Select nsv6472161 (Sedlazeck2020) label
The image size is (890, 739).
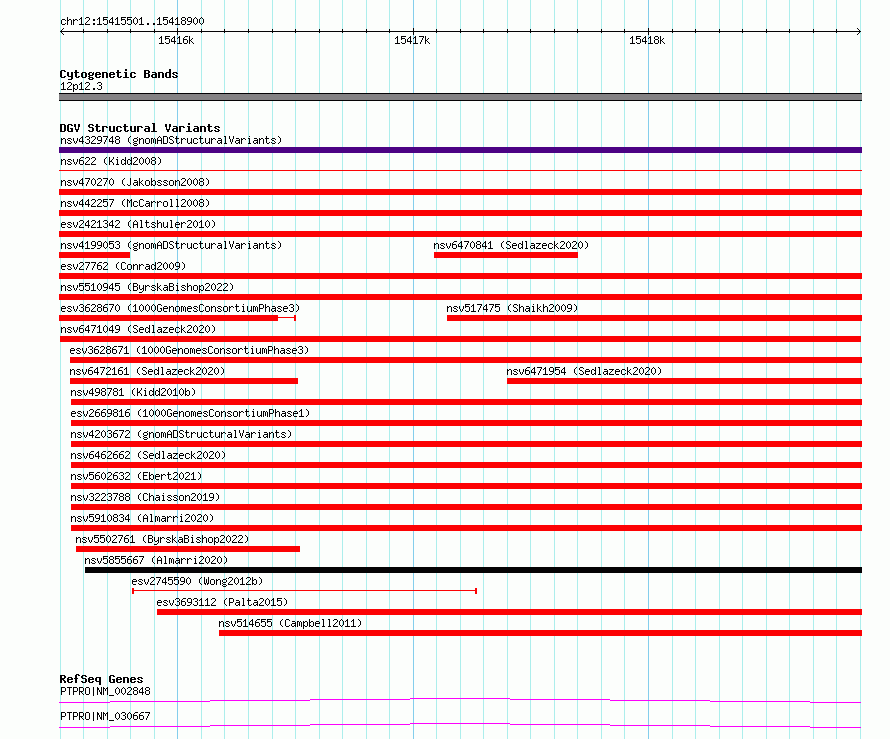click(147, 371)
